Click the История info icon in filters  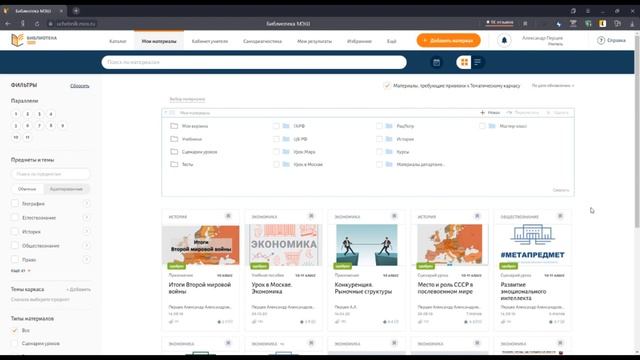tap(87, 231)
